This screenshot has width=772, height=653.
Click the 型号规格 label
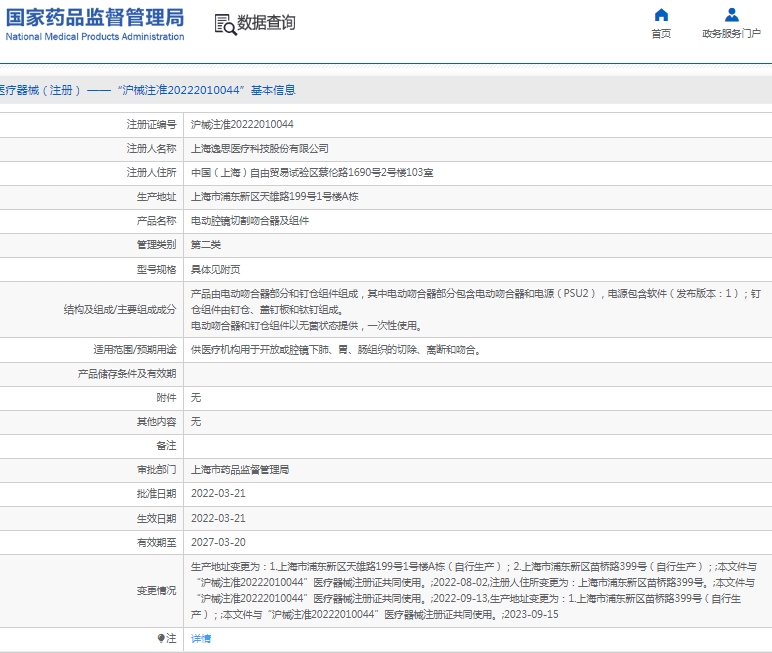pos(157,270)
